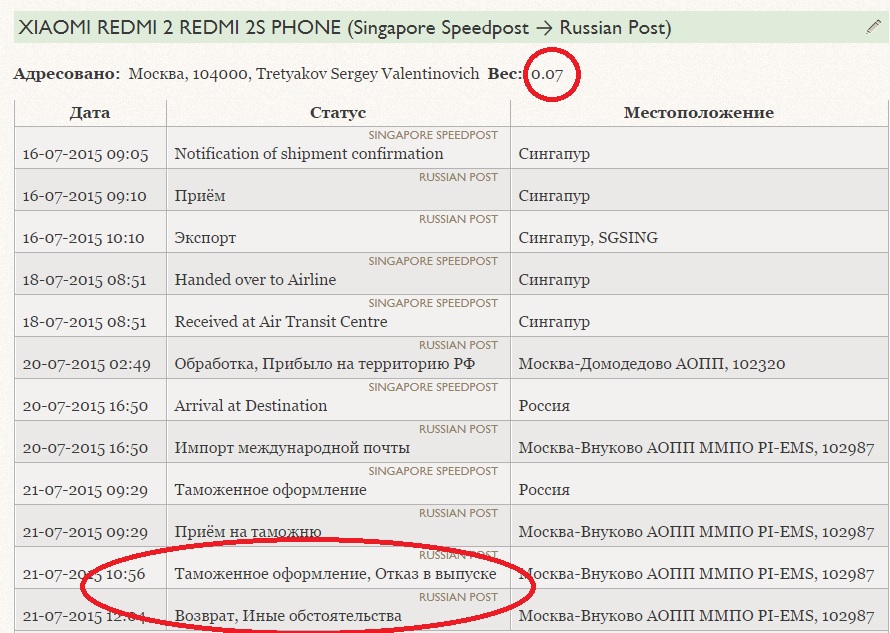Select the date in the 'Handed over to Airline' row

coord(85,280)
